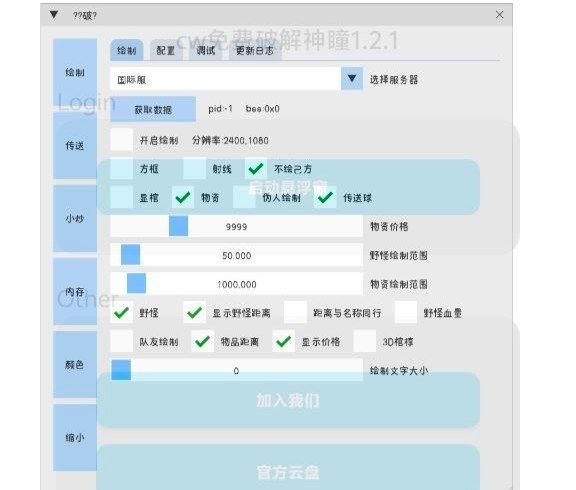This screenshot has width=576, height=490.
Task: Click the 加入我们 overlay button
Action: tap(288, 400)
